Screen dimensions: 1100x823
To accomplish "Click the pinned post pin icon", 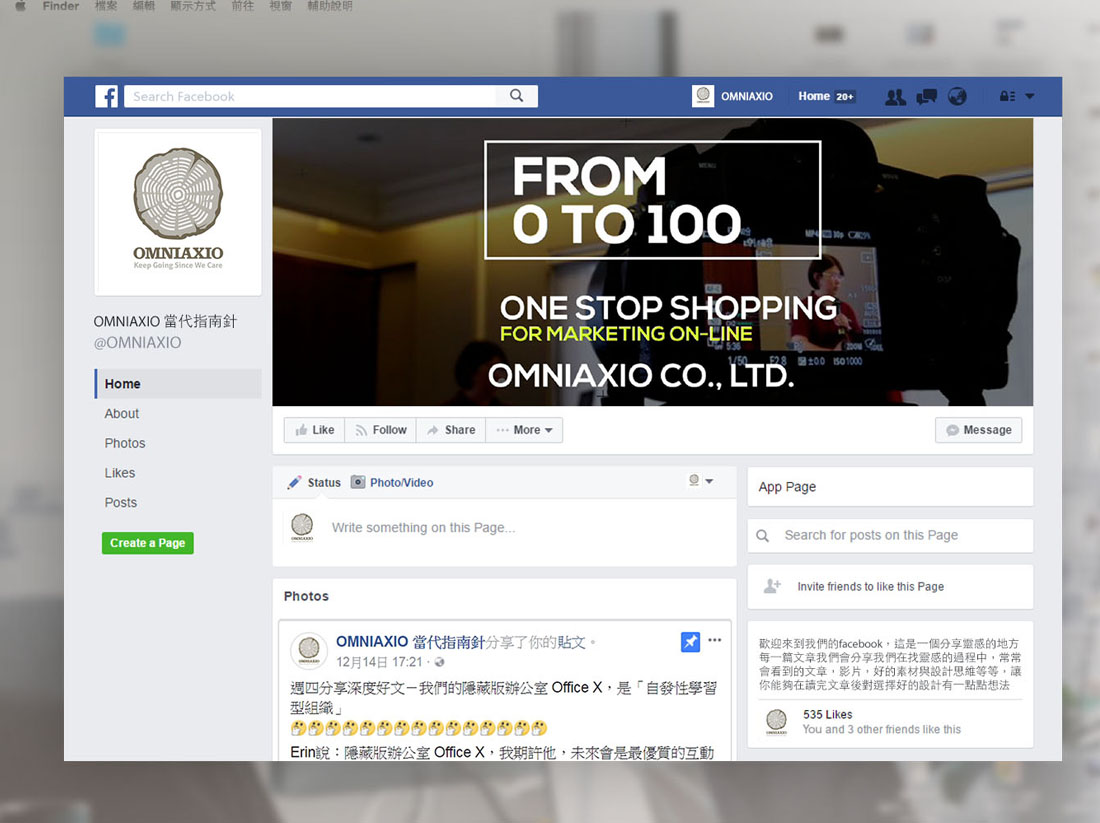I will click(690, 641).
